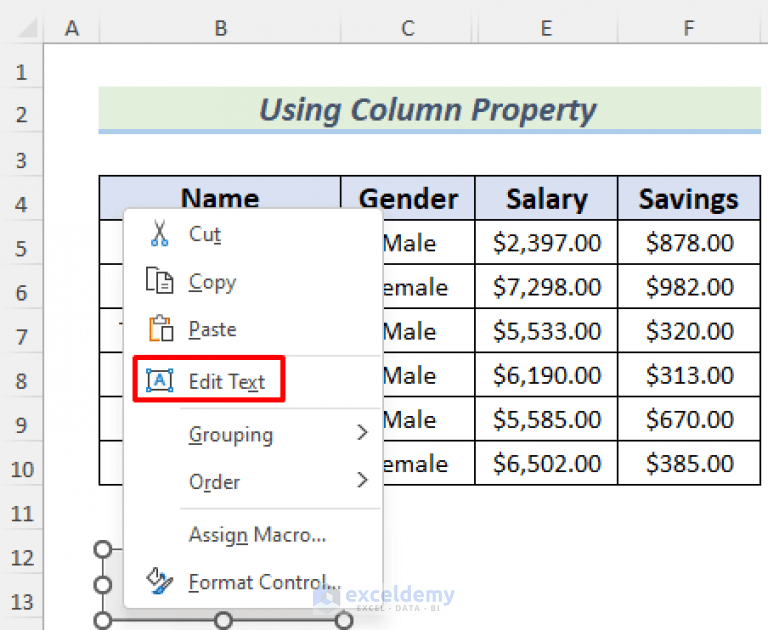The image size is (768, 630).
Task: Choose Cut from the context menu
Action: click(x=252, y=234)
